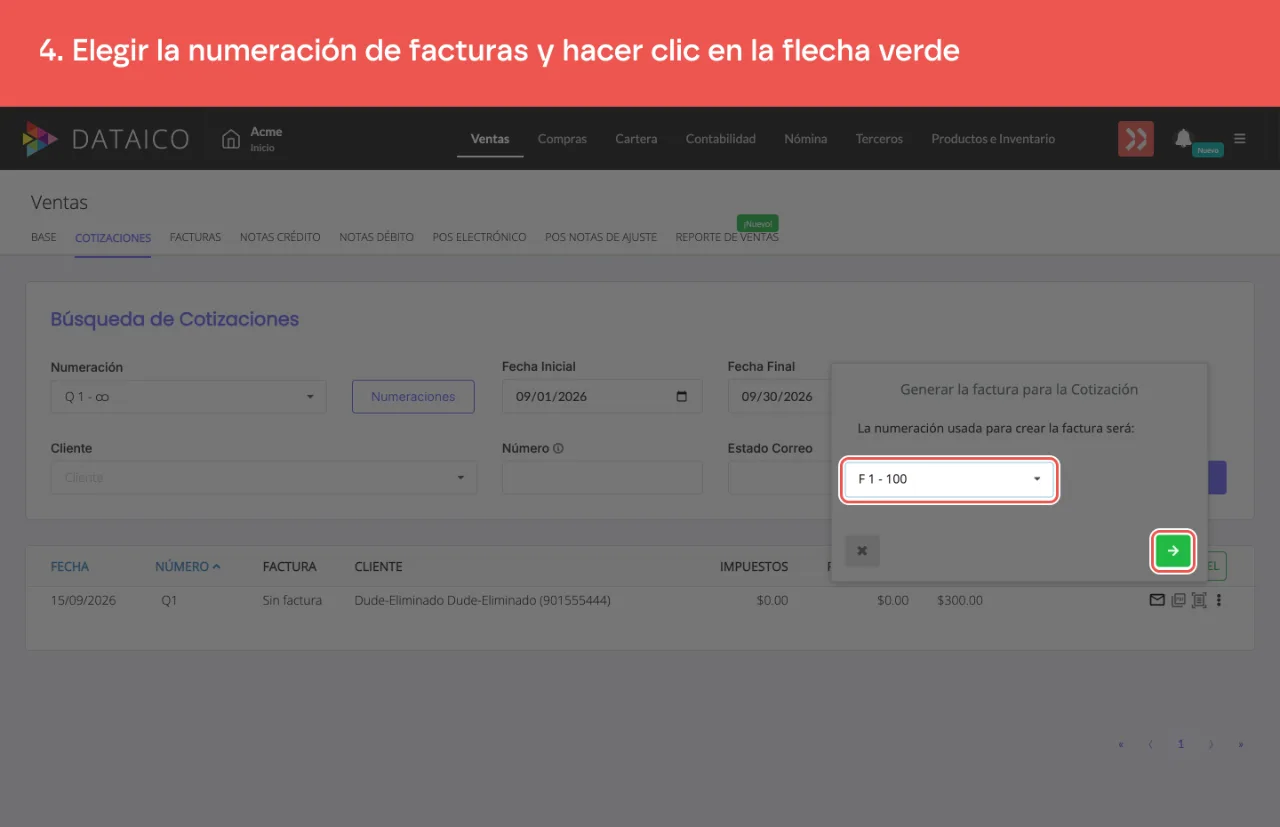This screenshot has width=1280, height=827.
Task: Click the Estado Correo field
Action: (779, 478)
